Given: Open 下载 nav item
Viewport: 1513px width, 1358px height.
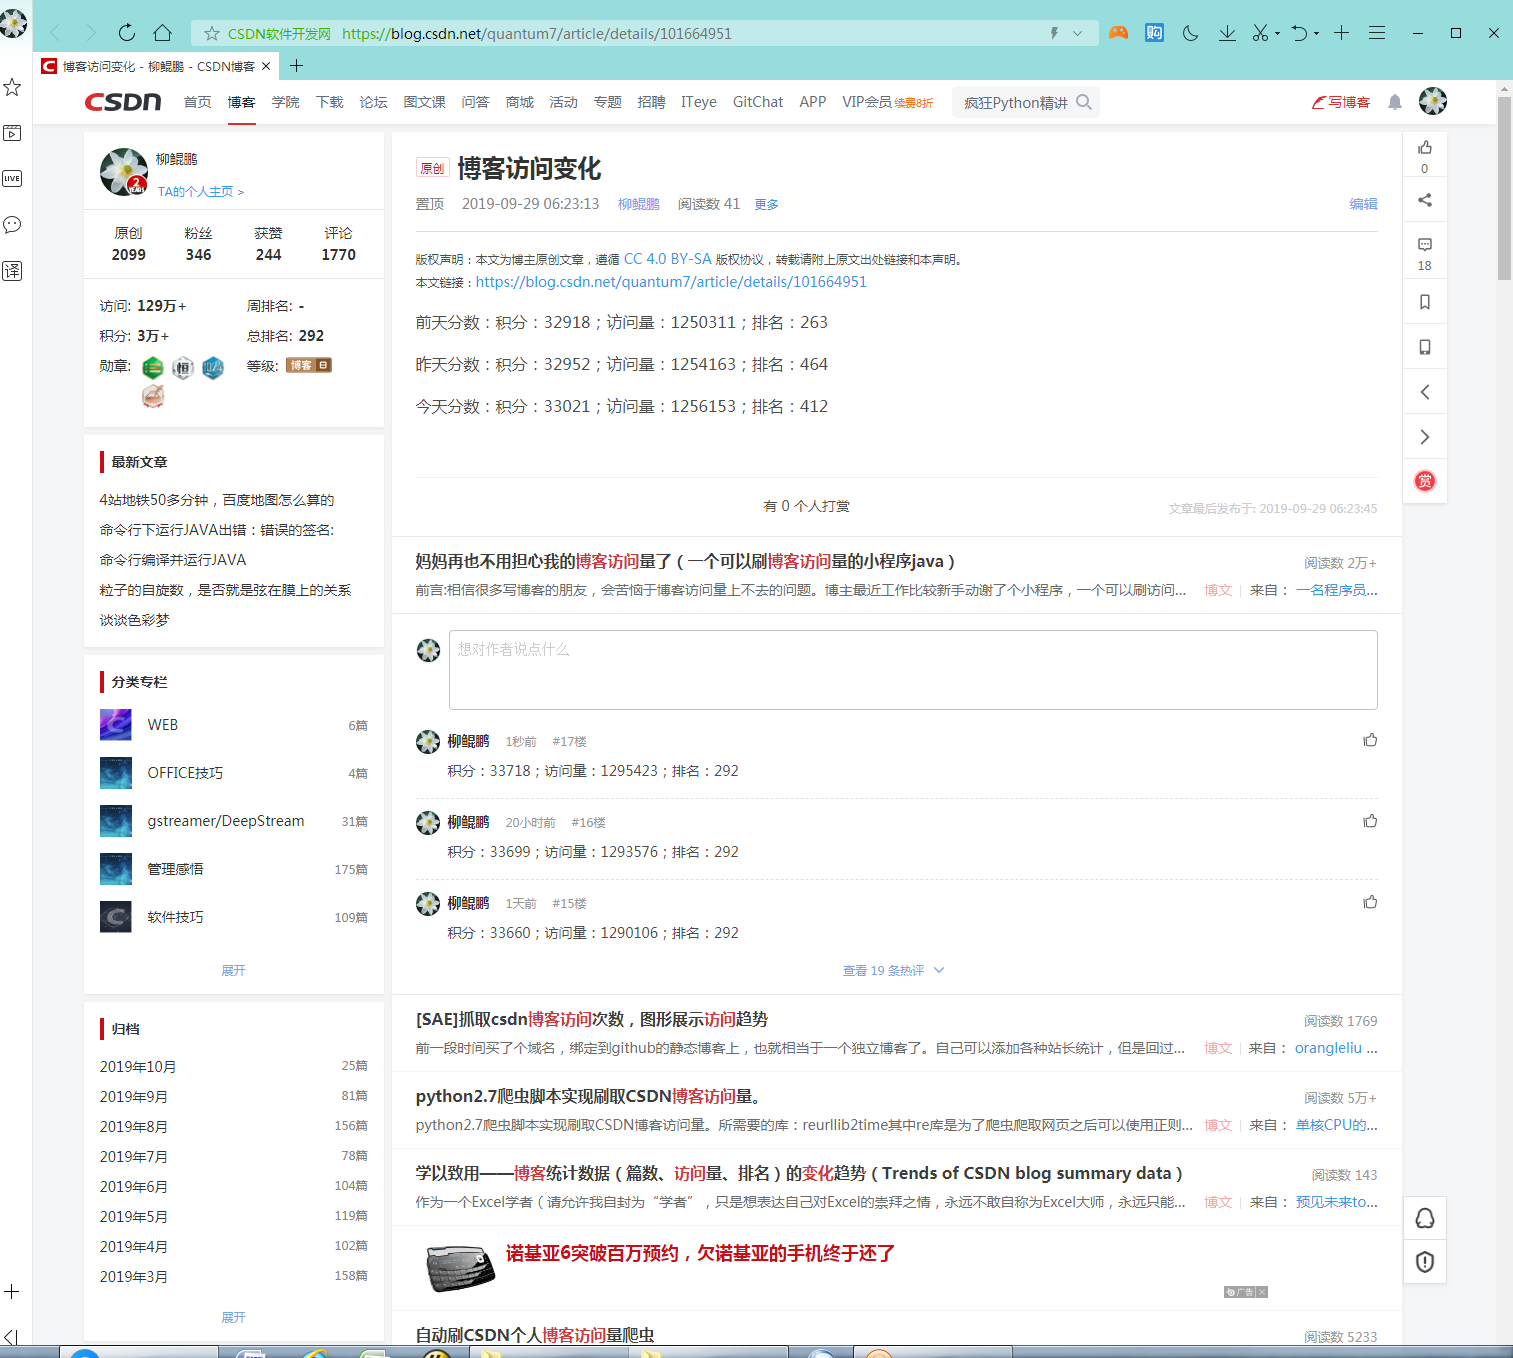Looking at the screenshot, I should 329,102.
